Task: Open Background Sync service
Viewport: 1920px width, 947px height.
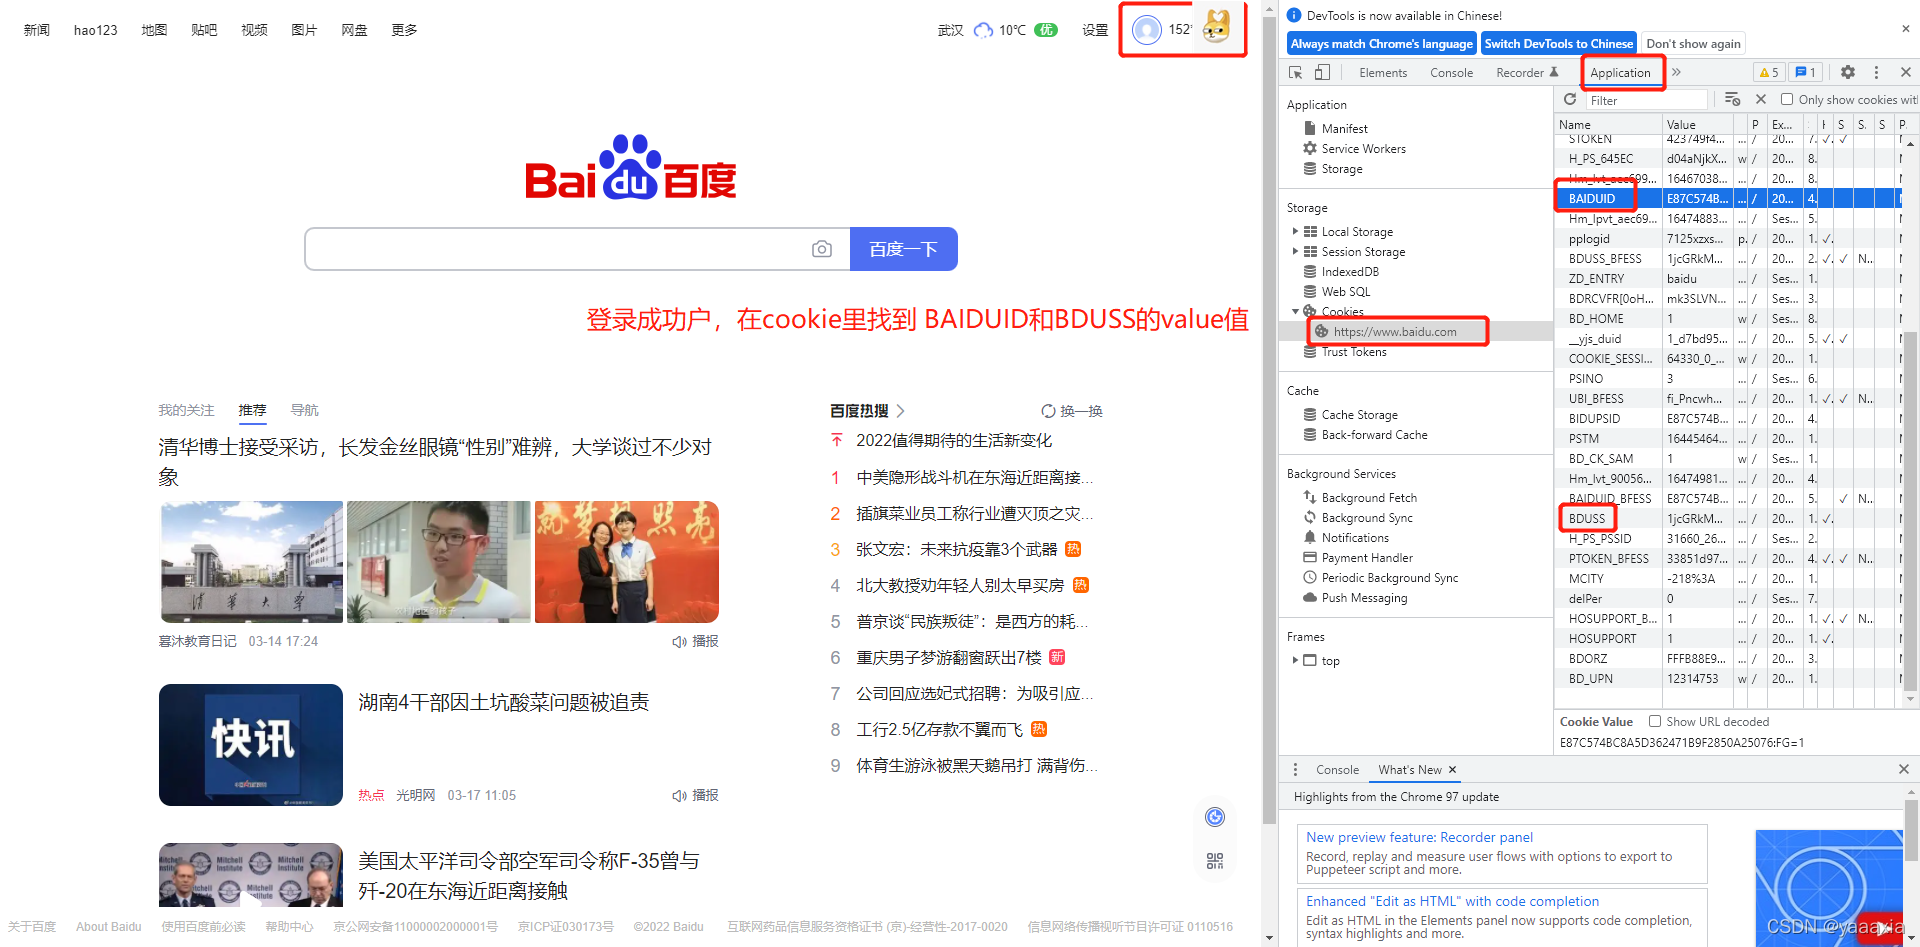Action: (1366, 517)
